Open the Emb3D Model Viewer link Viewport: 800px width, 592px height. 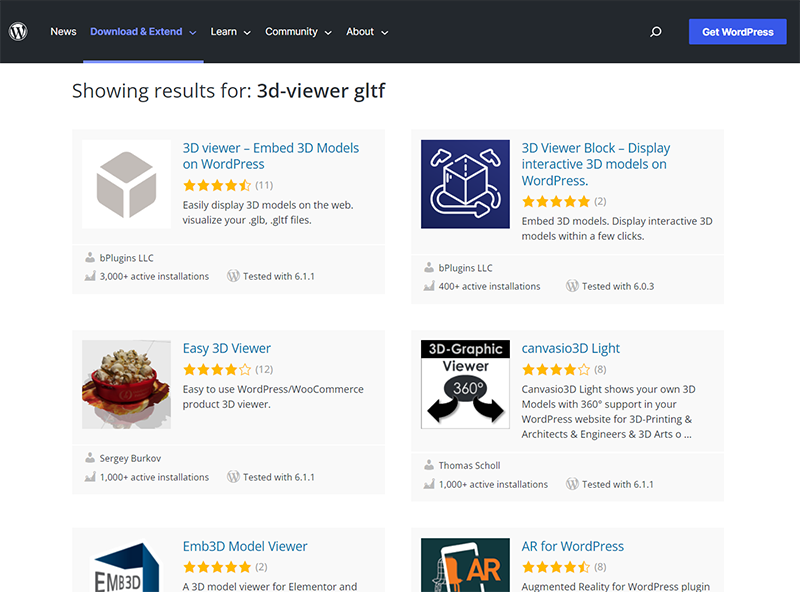(x=245, y=546)
